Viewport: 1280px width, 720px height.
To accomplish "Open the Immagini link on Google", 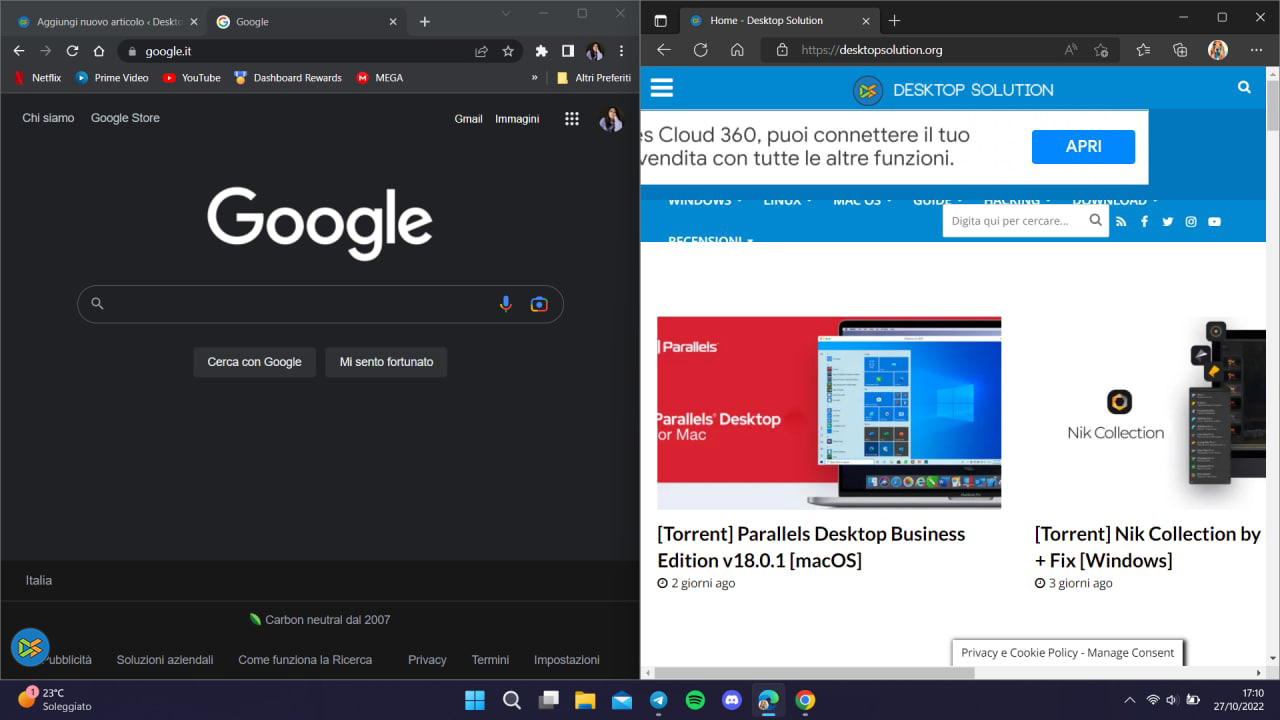I will coord(517,119).
